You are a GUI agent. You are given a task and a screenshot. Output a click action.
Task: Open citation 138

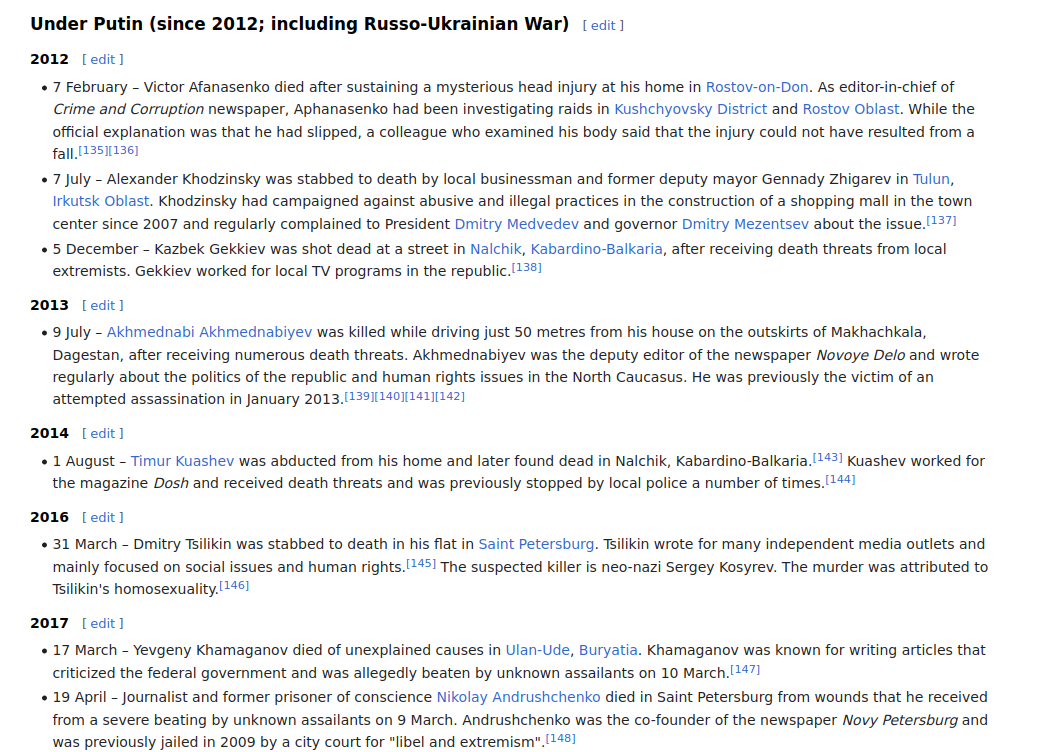[x=527, y=267]
